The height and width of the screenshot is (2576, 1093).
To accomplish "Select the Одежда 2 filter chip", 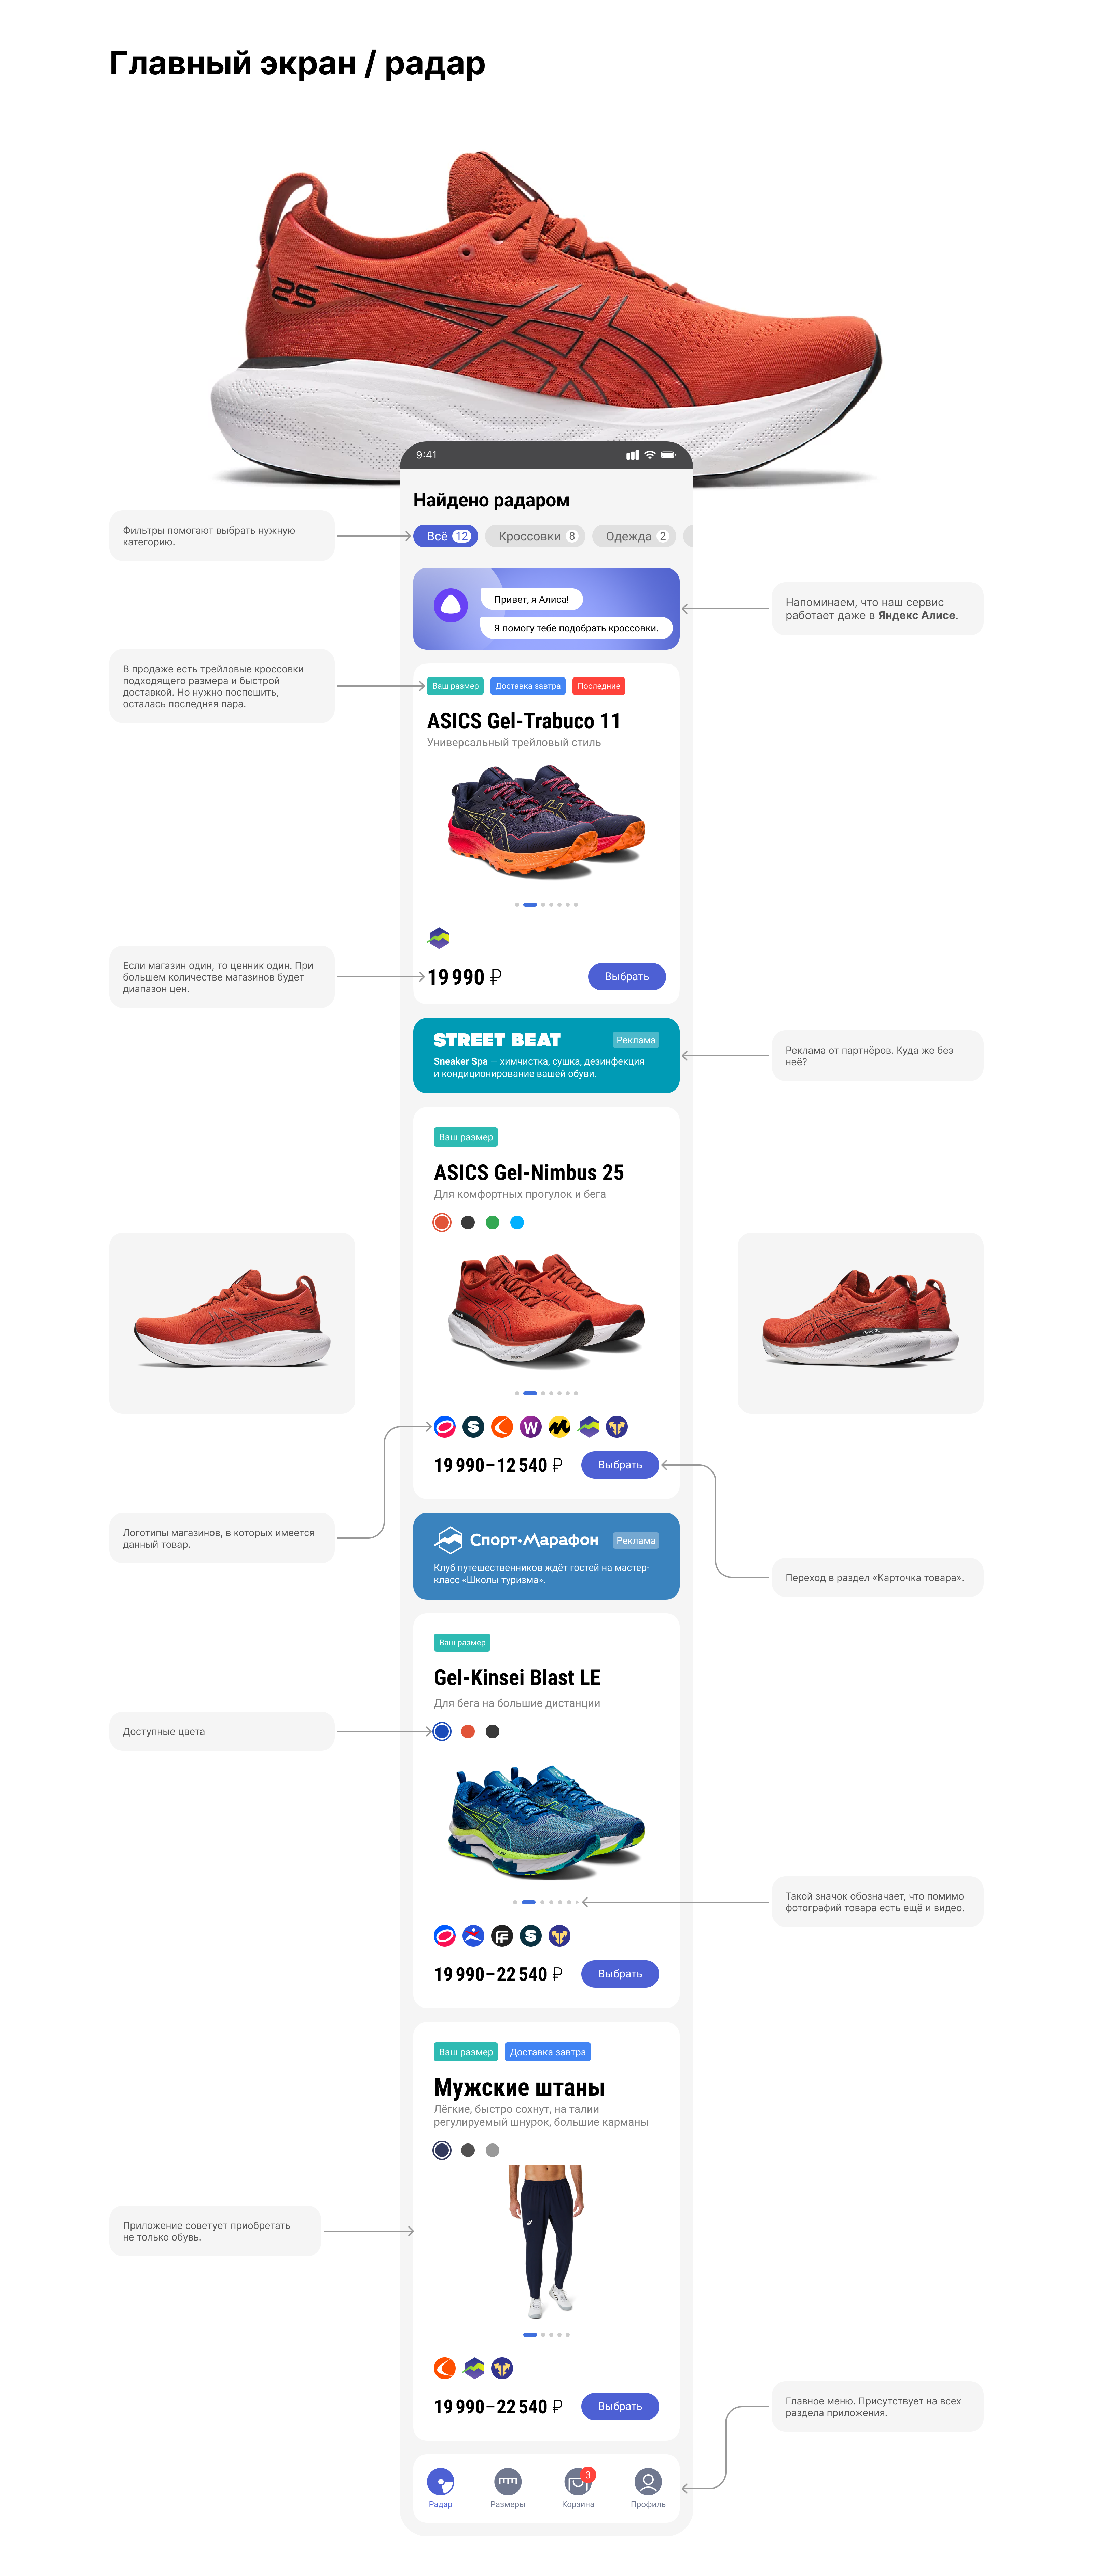I will pyautogui.click(x=634, y=536).
